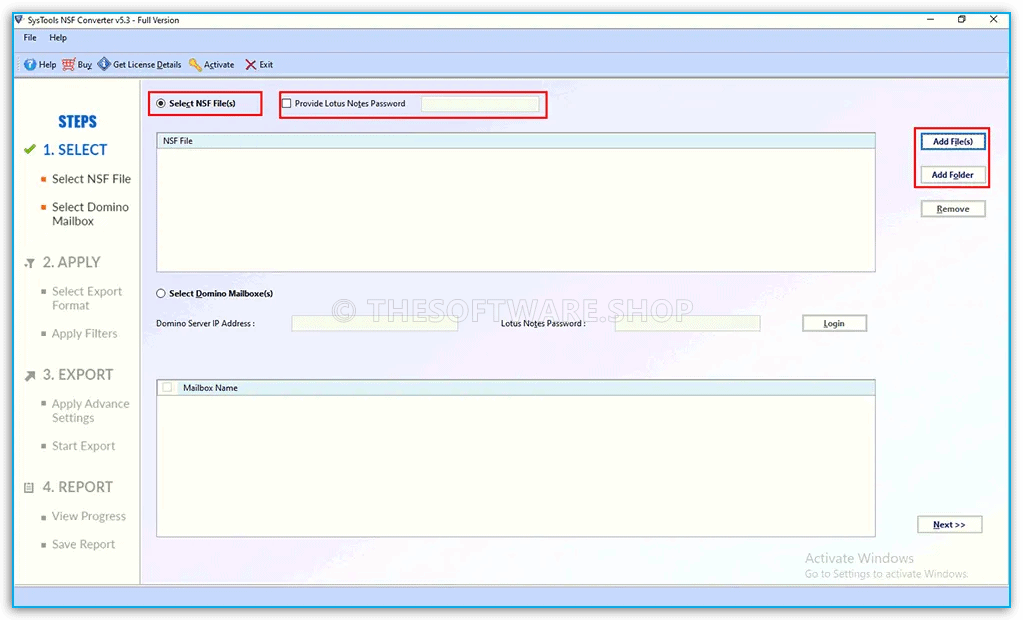Click the report icon beside 4. REPORT
1023x620 pixels.
(29, 488)
